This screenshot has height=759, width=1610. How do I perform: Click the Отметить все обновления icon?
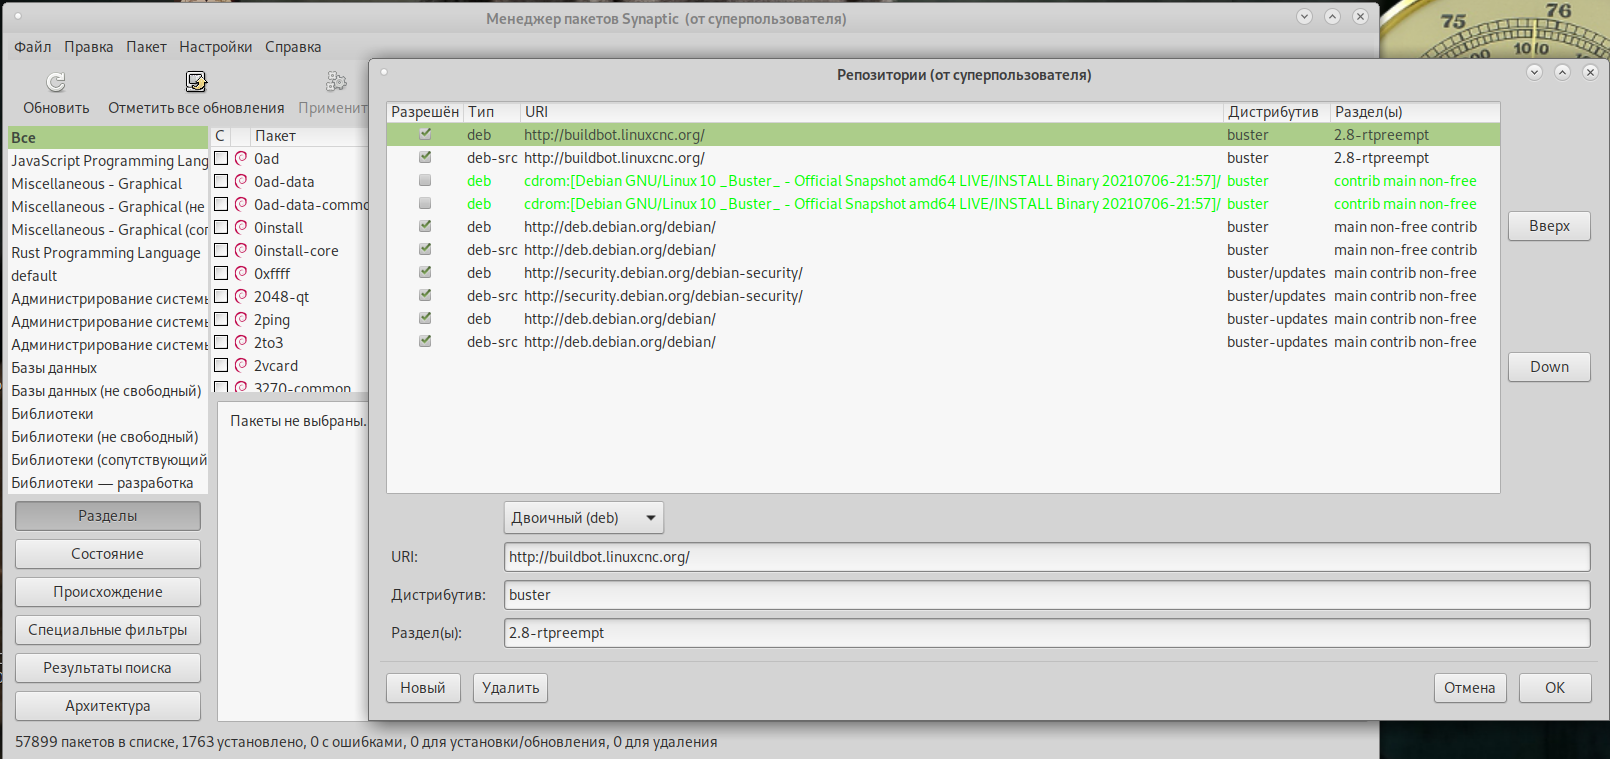pos(196,82)
